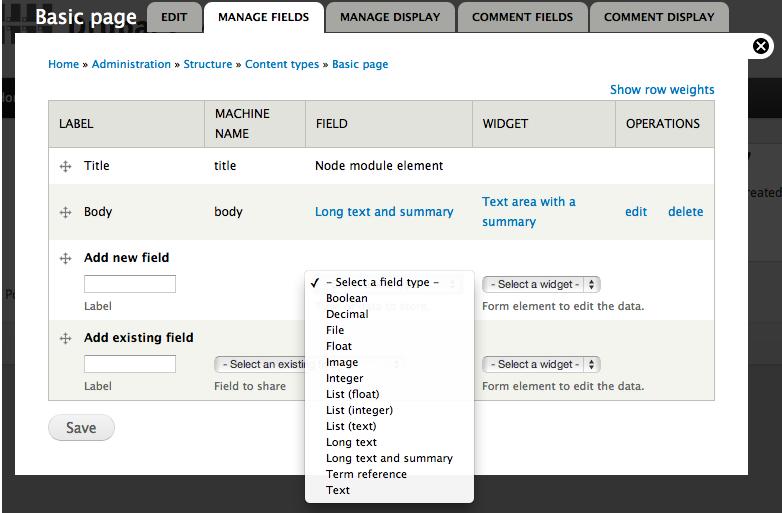Image resolution: width=782 pixels, height=513 pixels.
Task: Open the widget dropdown for new field
Action: tap(540, 284)
